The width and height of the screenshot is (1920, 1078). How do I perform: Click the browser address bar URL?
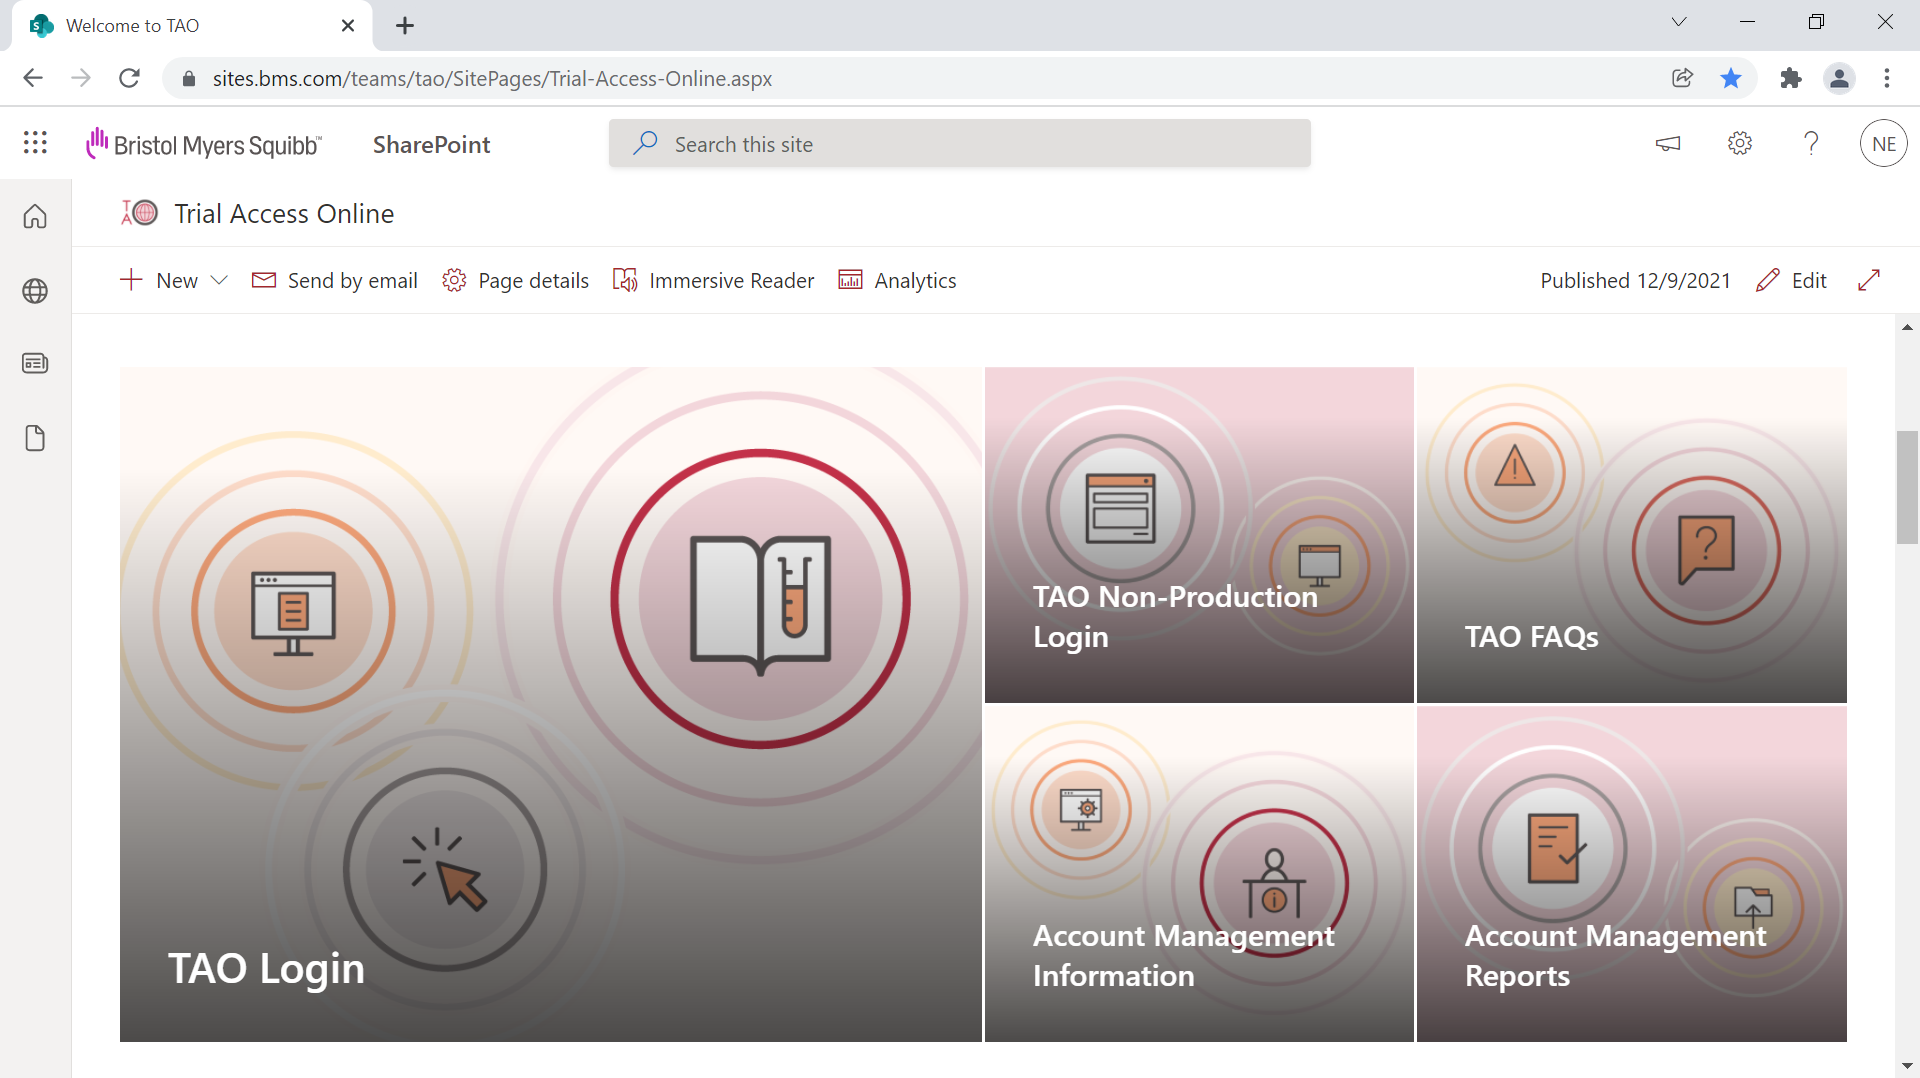(x=492, y=78)
